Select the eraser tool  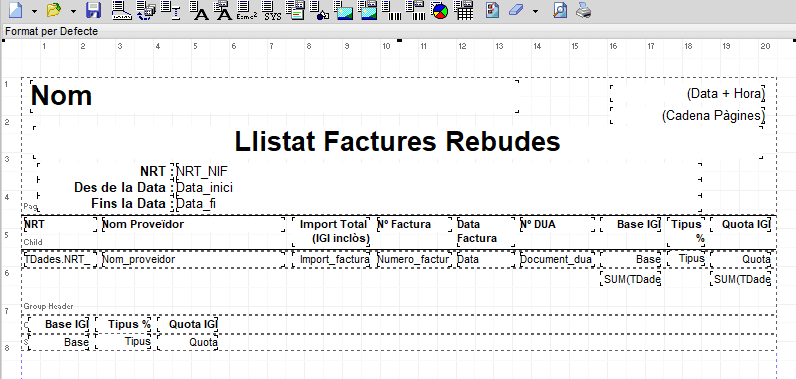click(x=516, y=10)
